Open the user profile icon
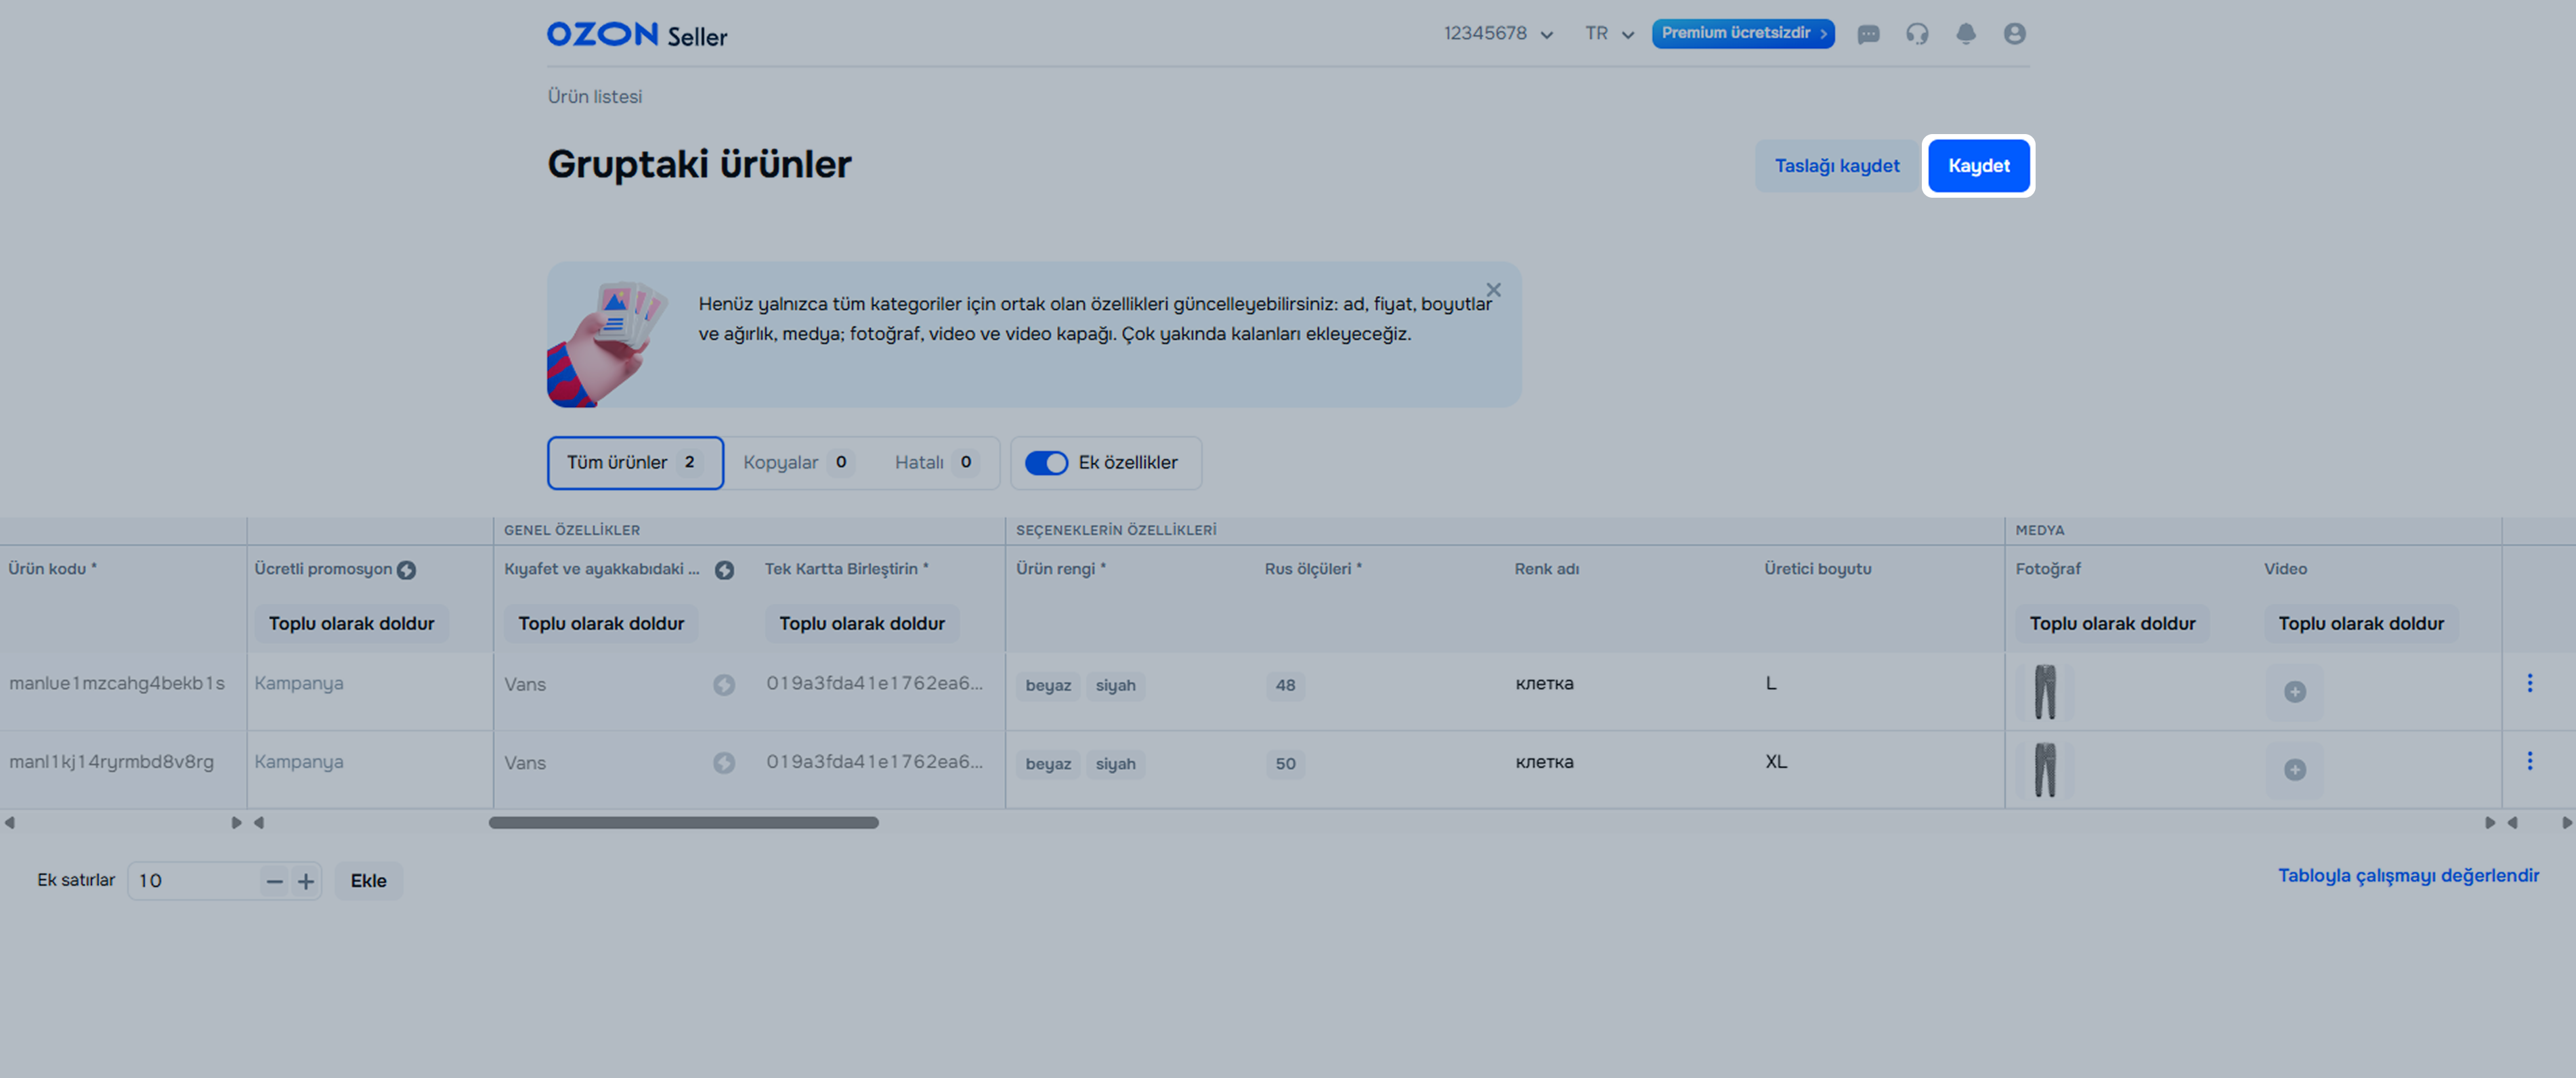The image size is (2576, 1078). 2014,34
